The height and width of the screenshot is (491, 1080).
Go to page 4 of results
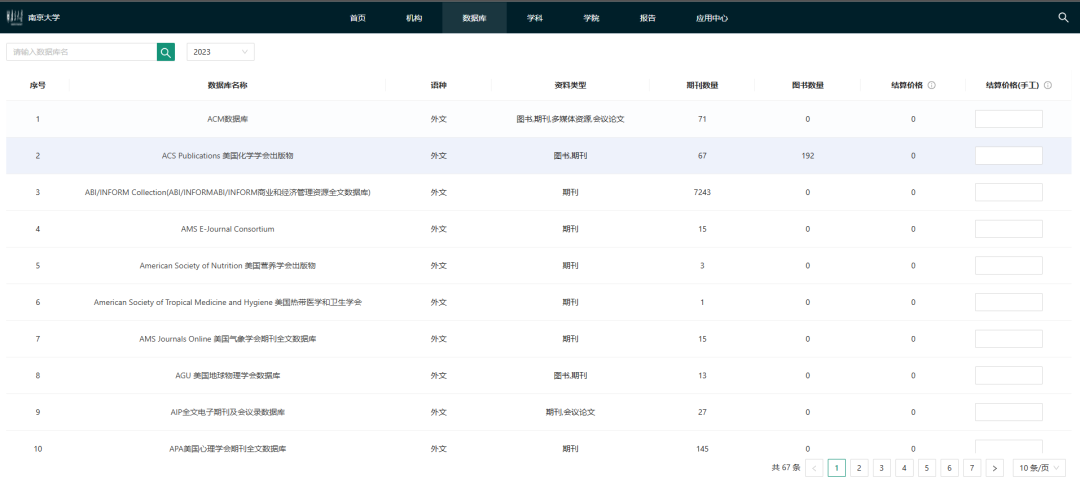click(904, 468)
